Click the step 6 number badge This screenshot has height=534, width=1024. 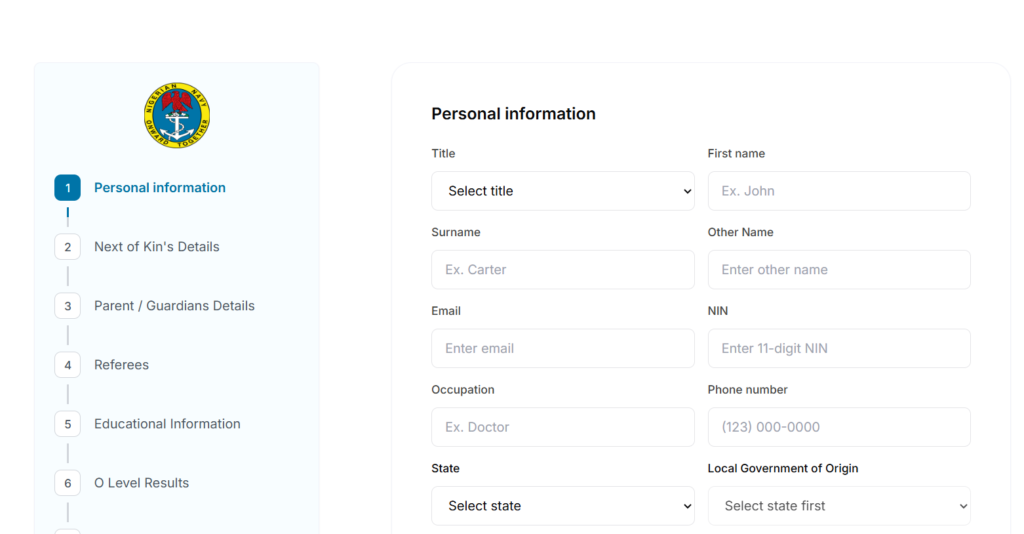pyautogui.click(x=68, y=483)
